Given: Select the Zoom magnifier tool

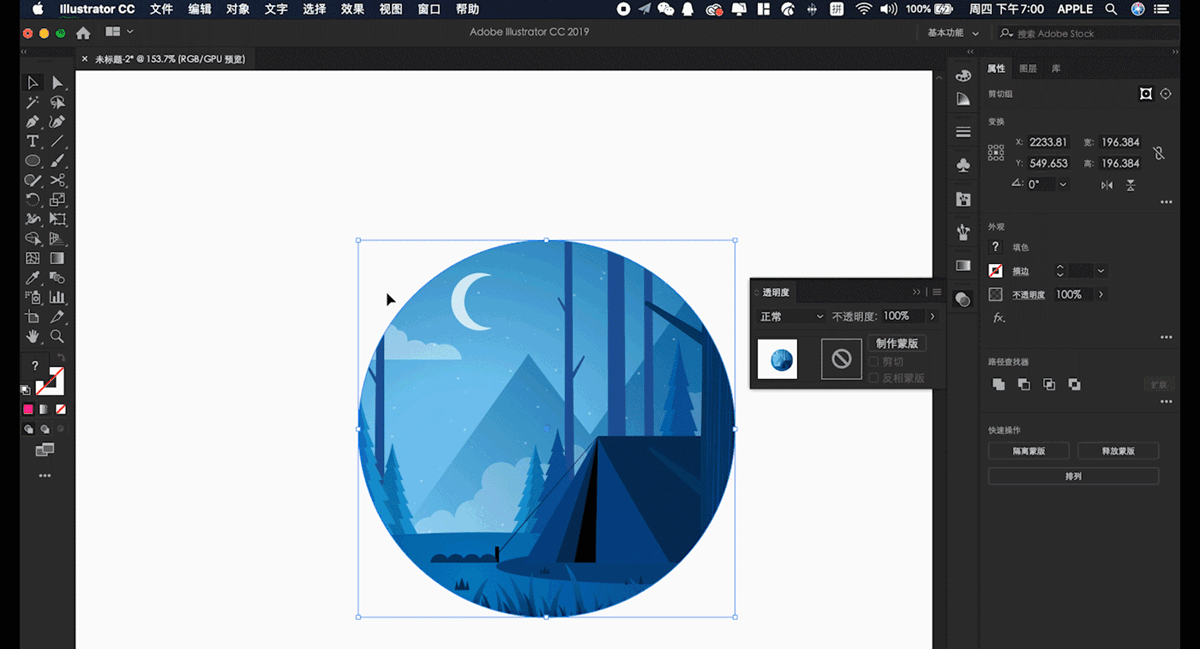Looking at the screenshot, I should 57,336.
